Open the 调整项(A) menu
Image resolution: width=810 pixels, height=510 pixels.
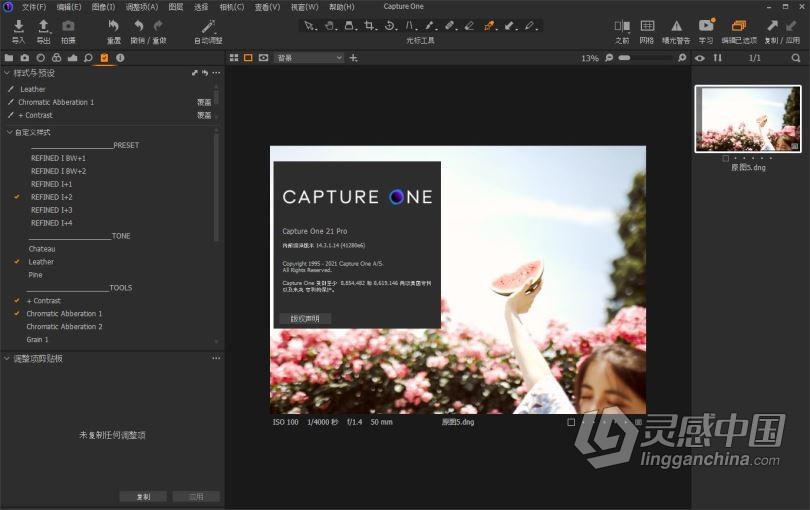tap(142, 7)
